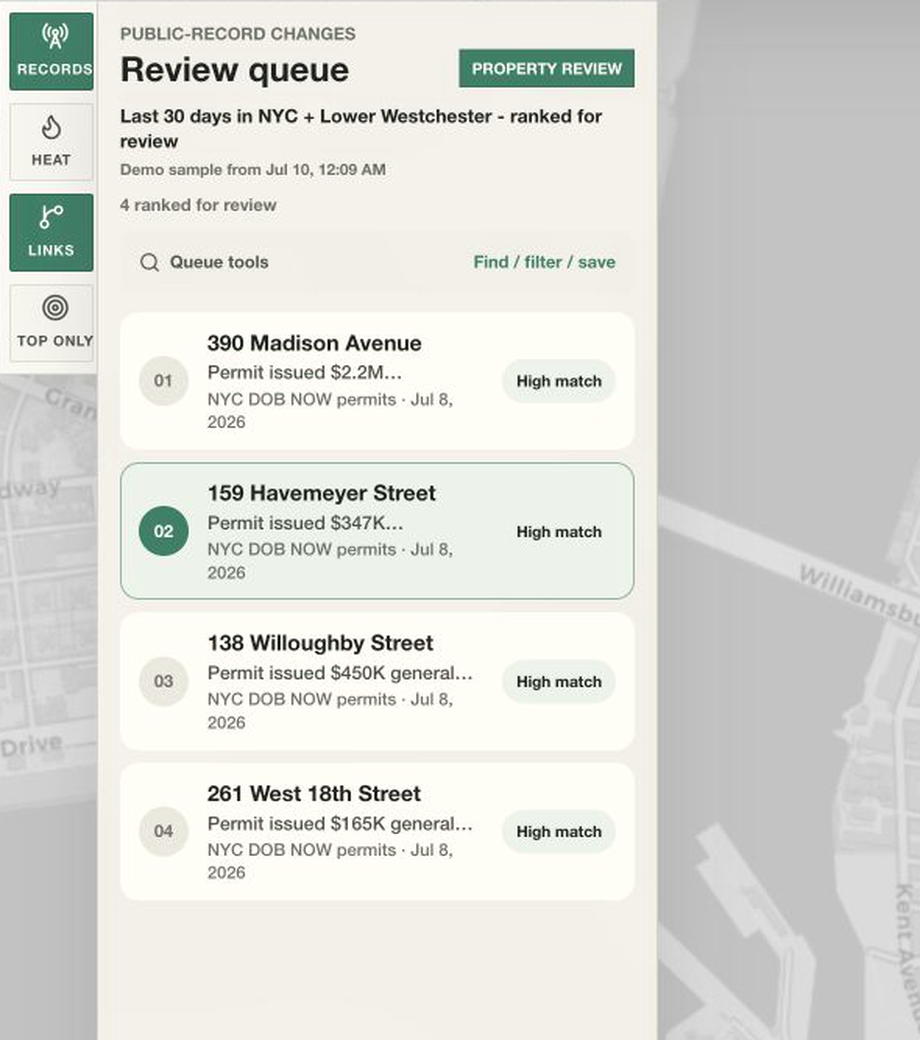The width and height of the screenshot is (920, 1040).
Task: Click rank badge 02
Action: pos(163,531)
